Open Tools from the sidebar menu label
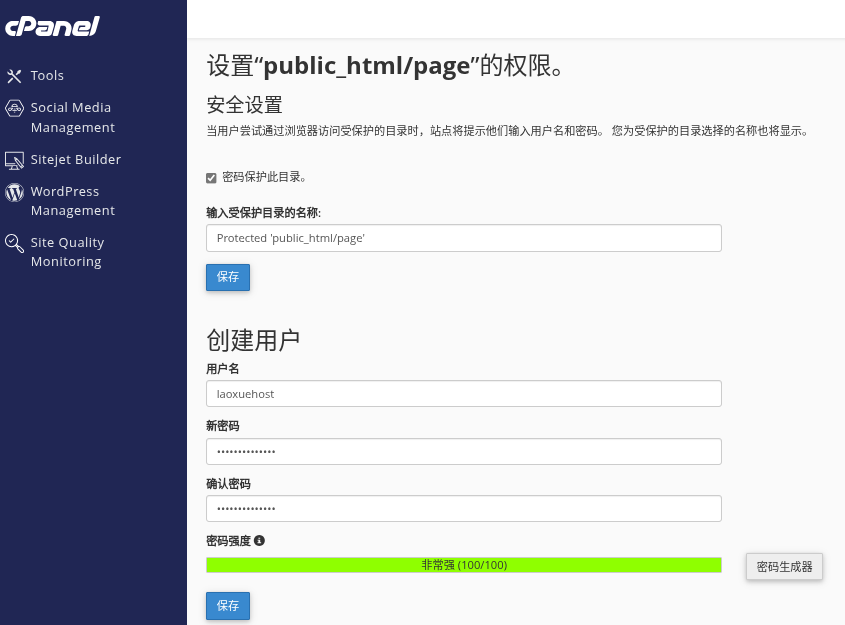 click(47, 76)
